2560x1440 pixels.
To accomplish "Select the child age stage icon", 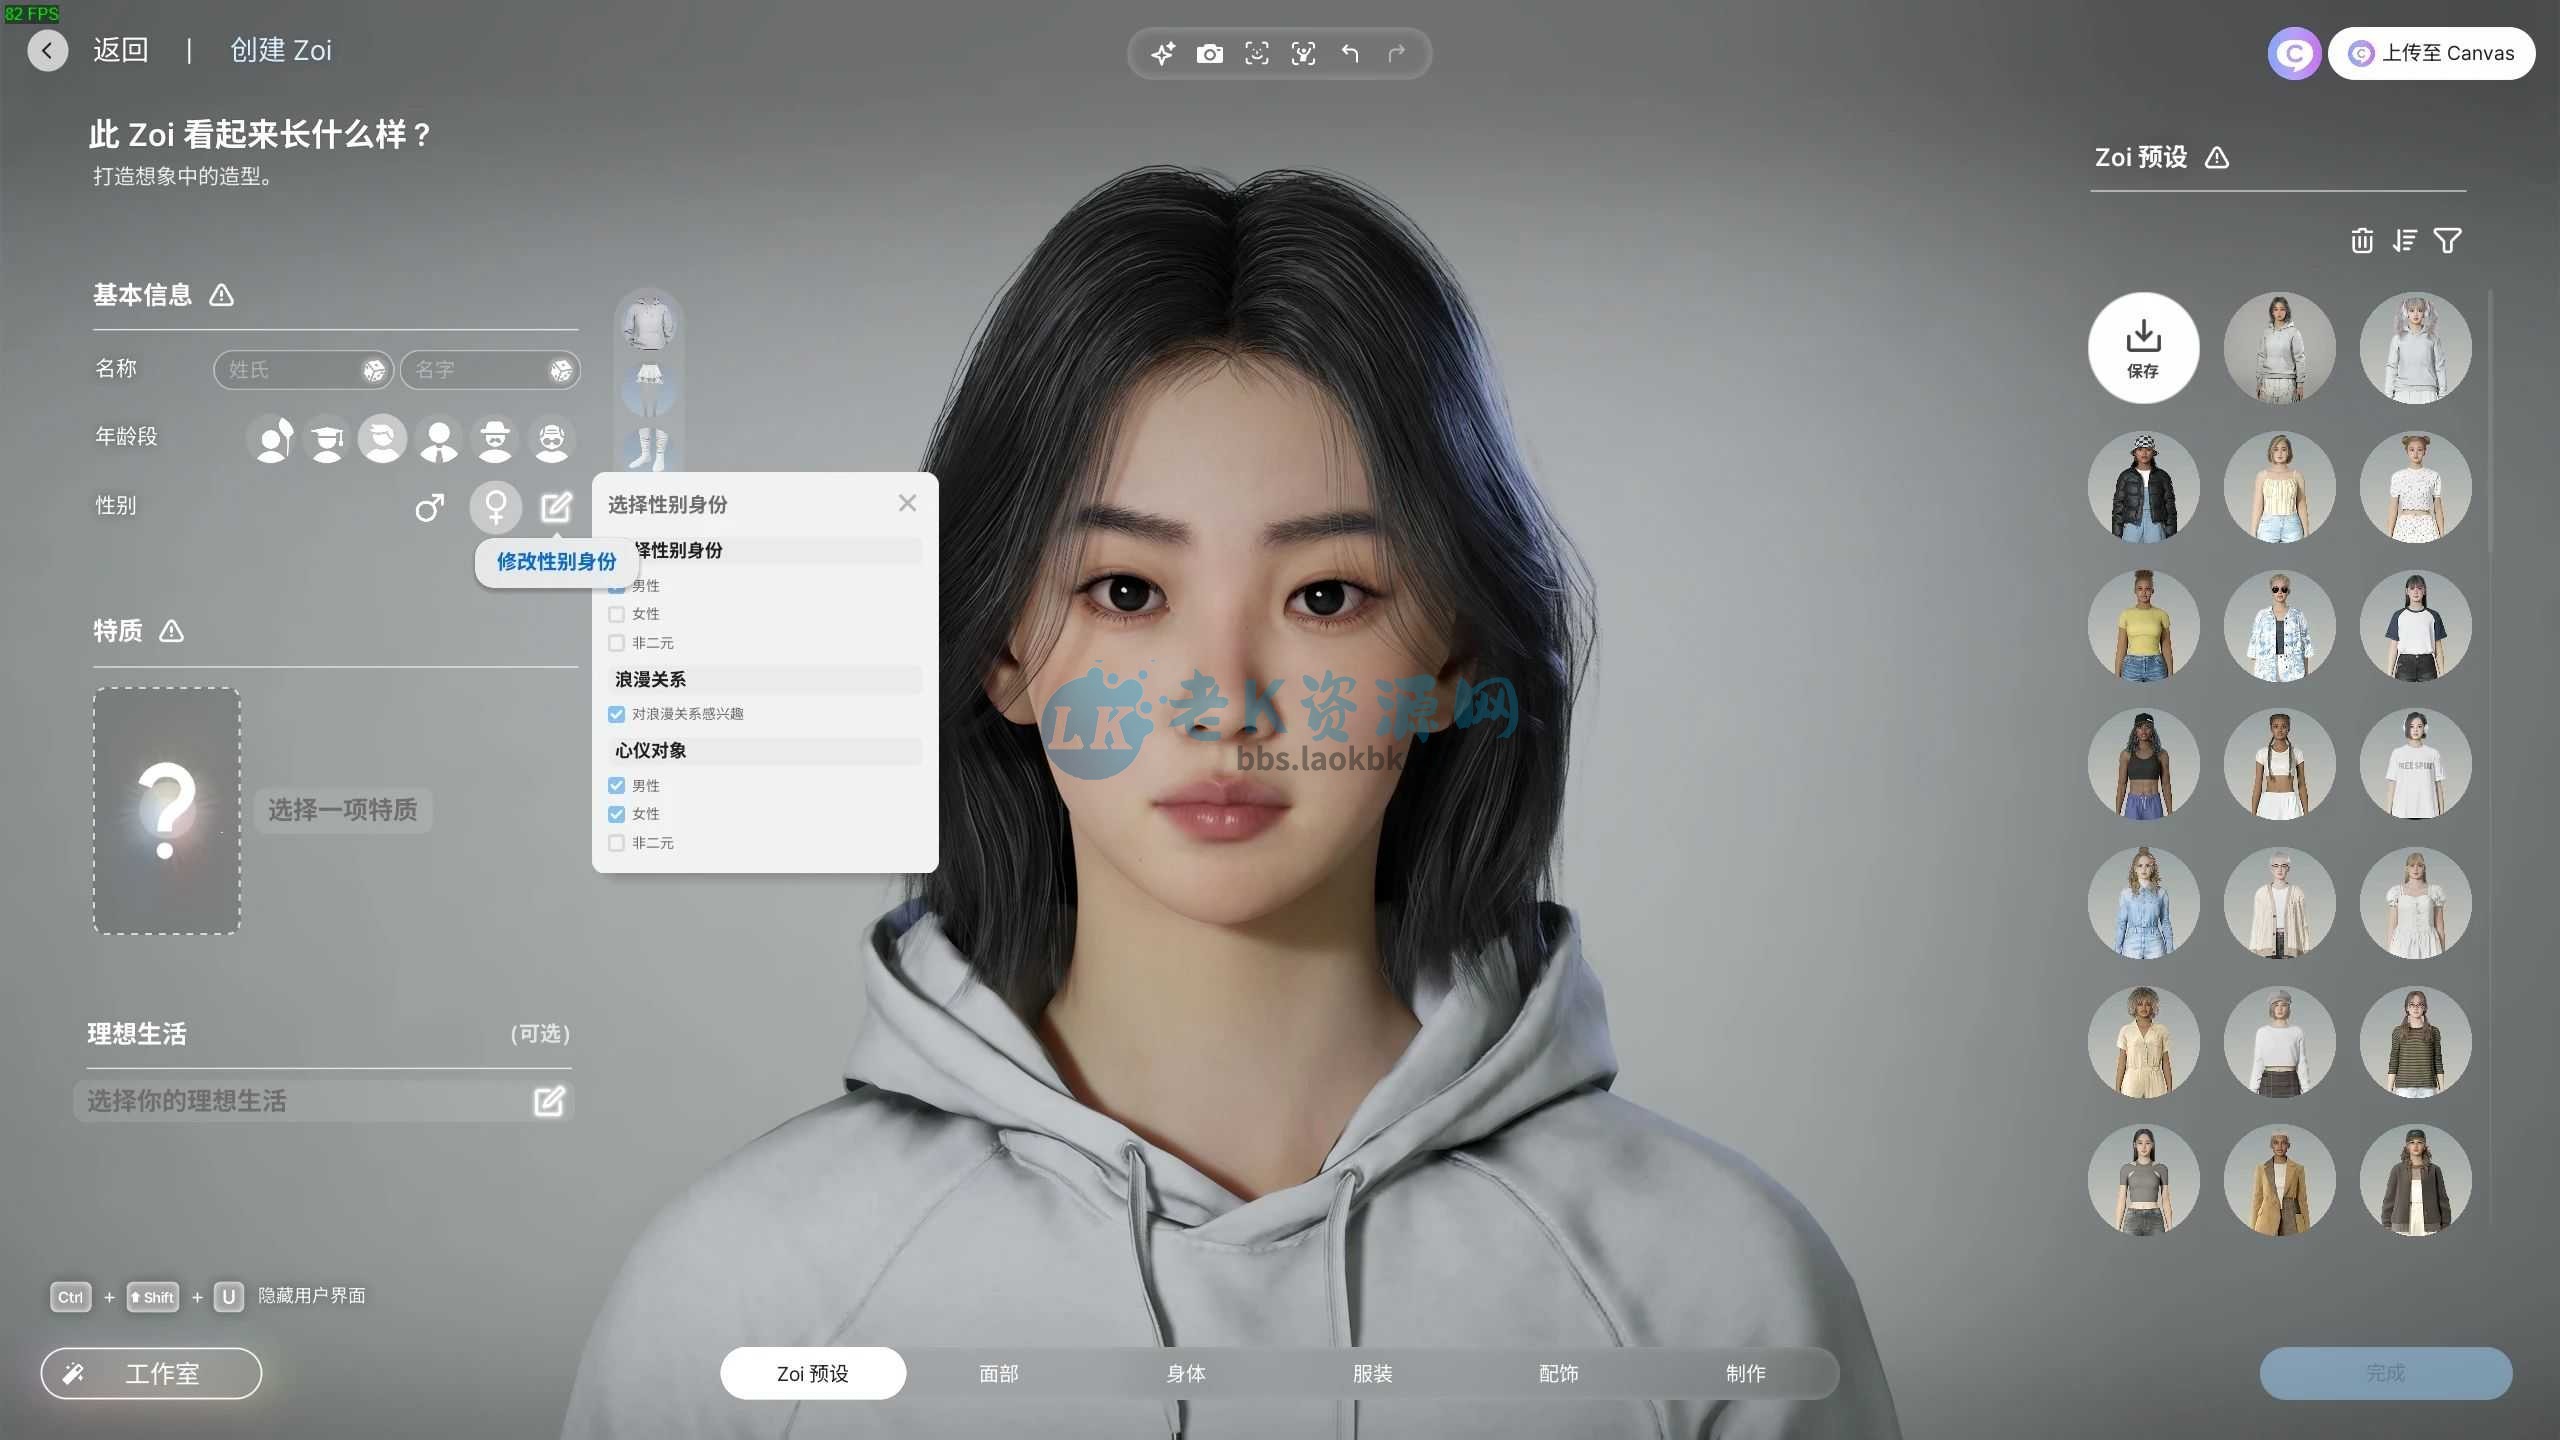I will [x=272, y=439].
